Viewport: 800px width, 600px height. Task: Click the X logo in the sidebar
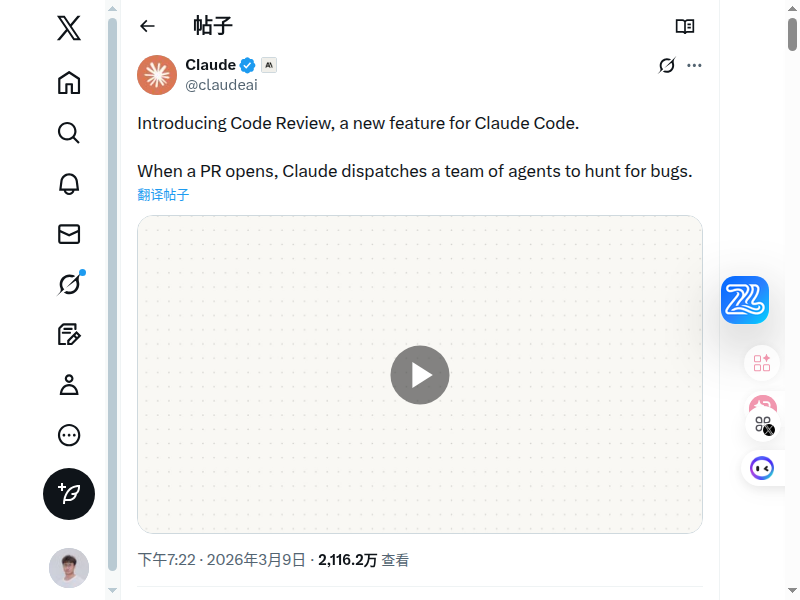tap(69, 28)
